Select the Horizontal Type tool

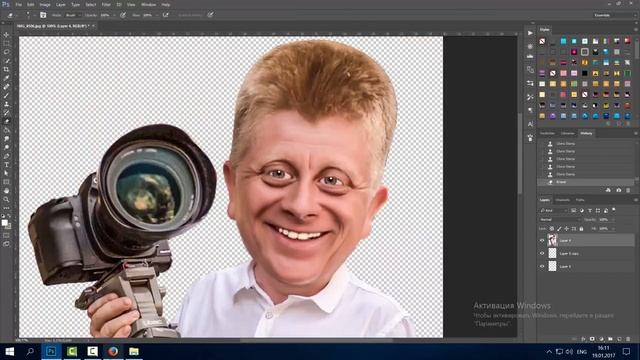[x=6, y=164]
